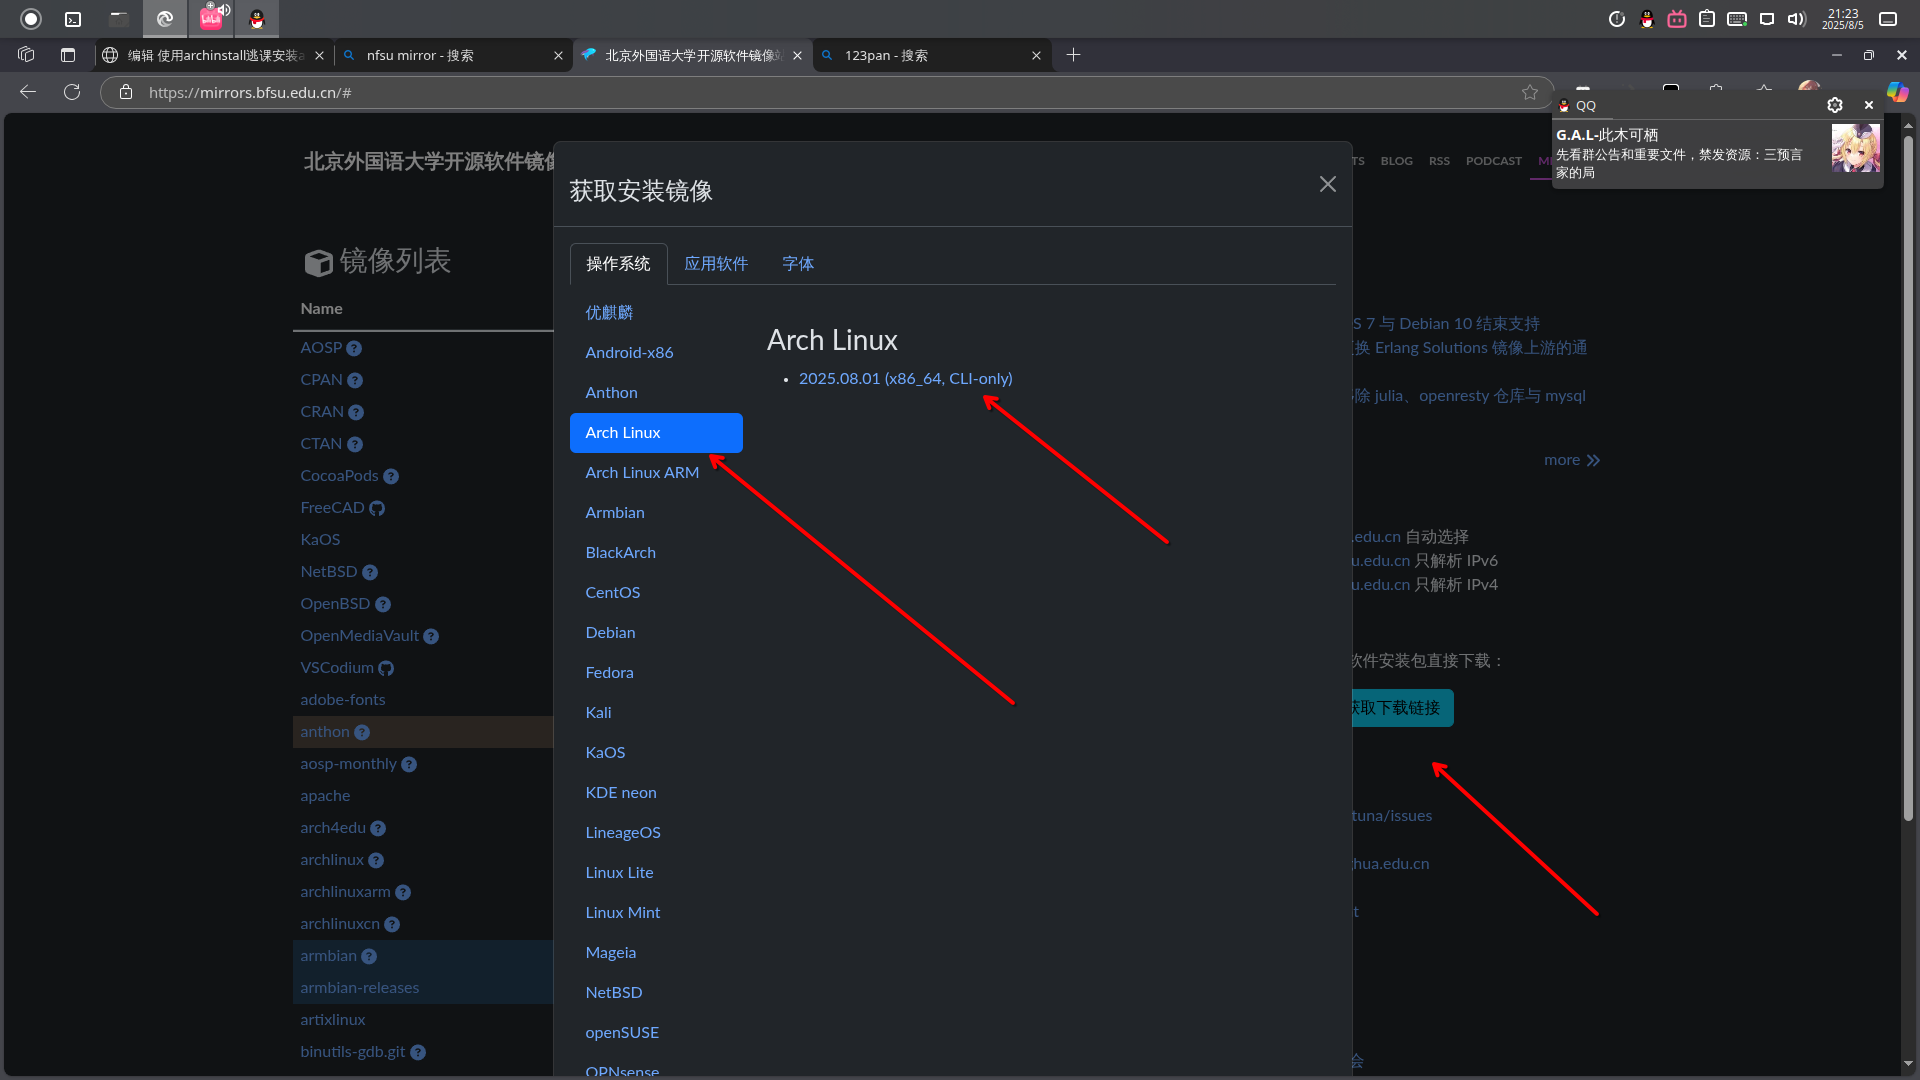Close the 获取安装镜像 dialog

click(1328, 184)
